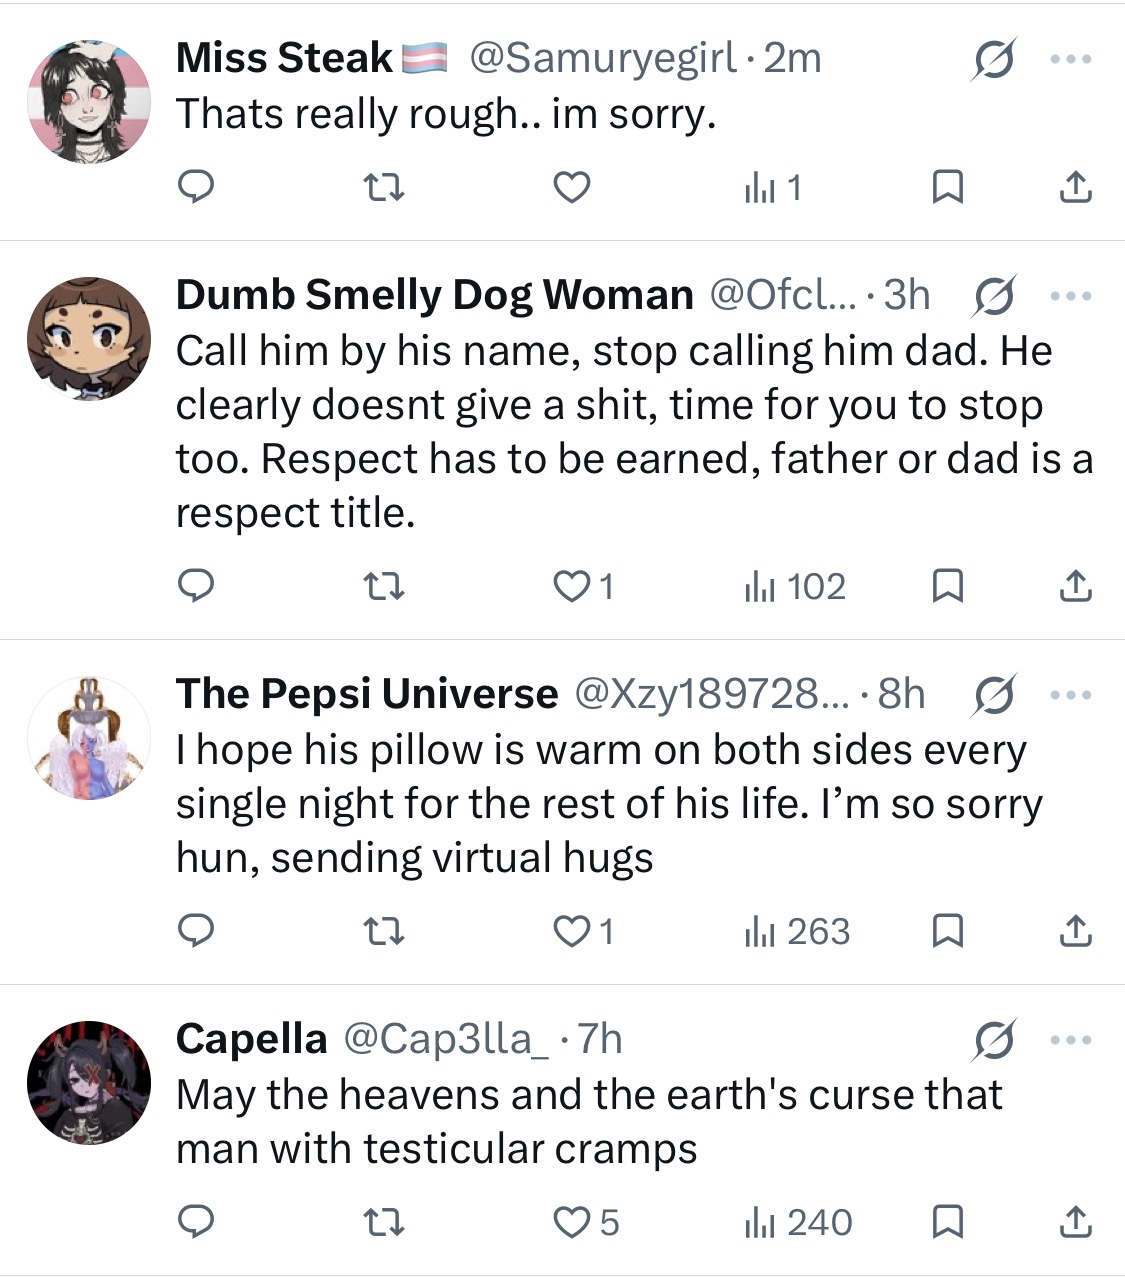The height and width of the screenshot is (1277, 1125).
Task: Share the Dumb Smelly Dog Woman tweet
Action: (1075, 586)
